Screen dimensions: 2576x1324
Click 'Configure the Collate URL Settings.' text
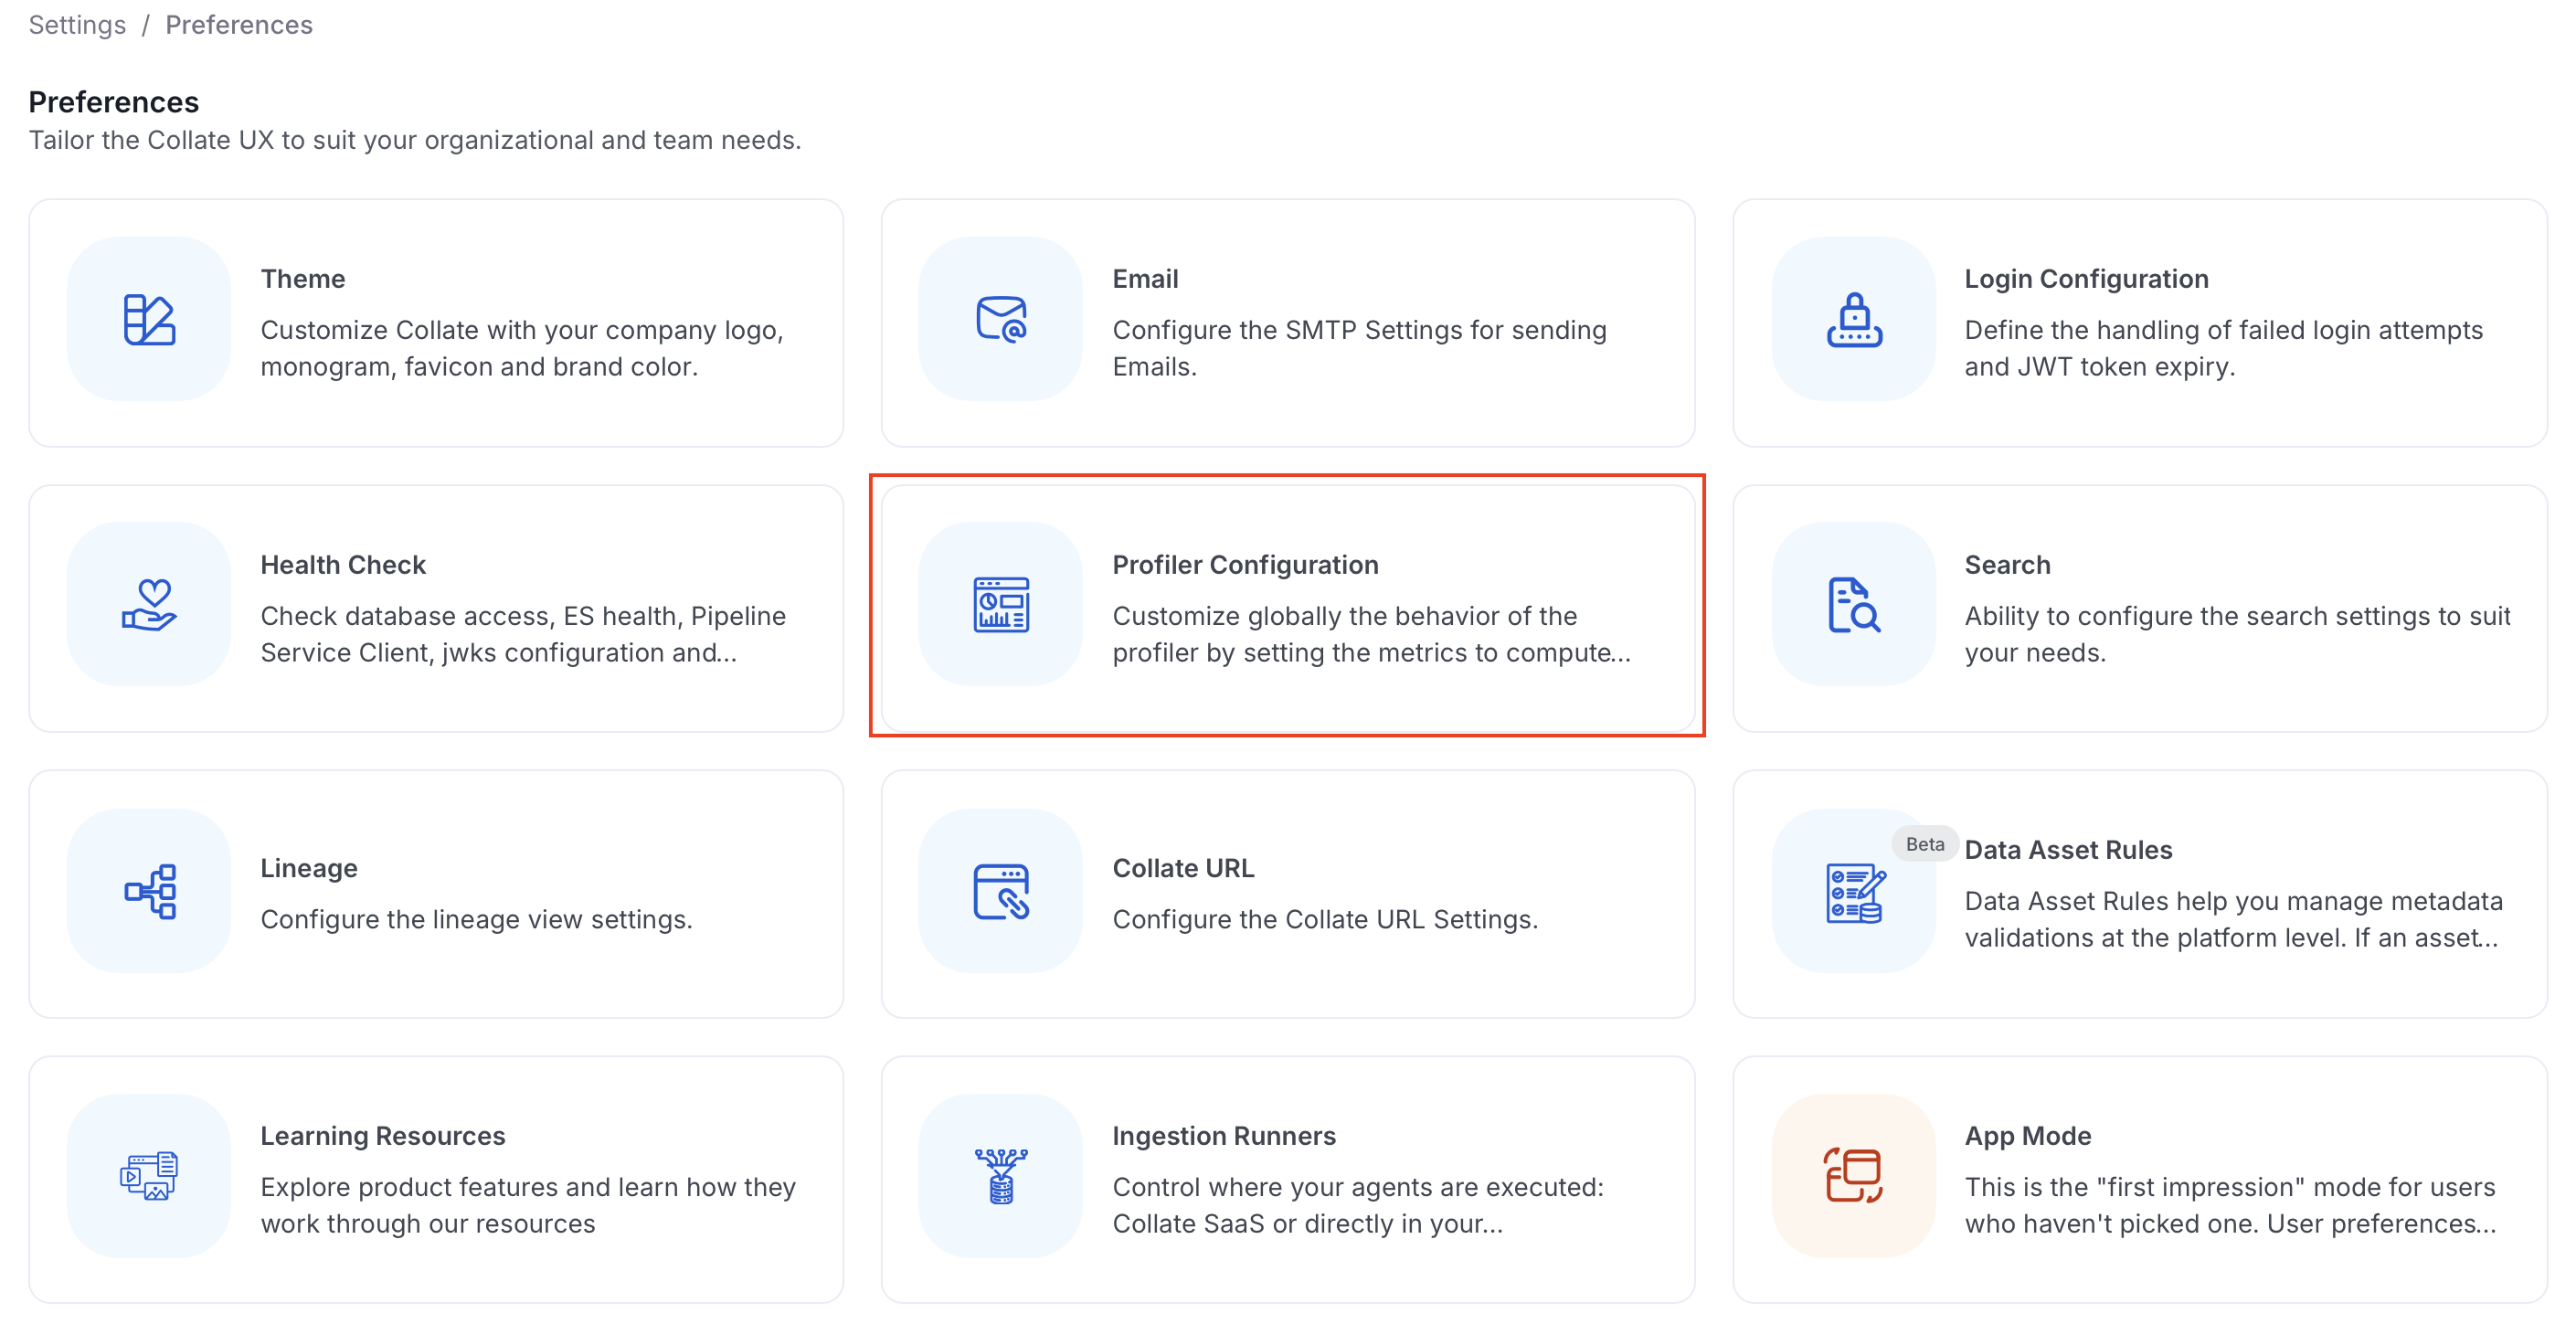(1325, 918)
